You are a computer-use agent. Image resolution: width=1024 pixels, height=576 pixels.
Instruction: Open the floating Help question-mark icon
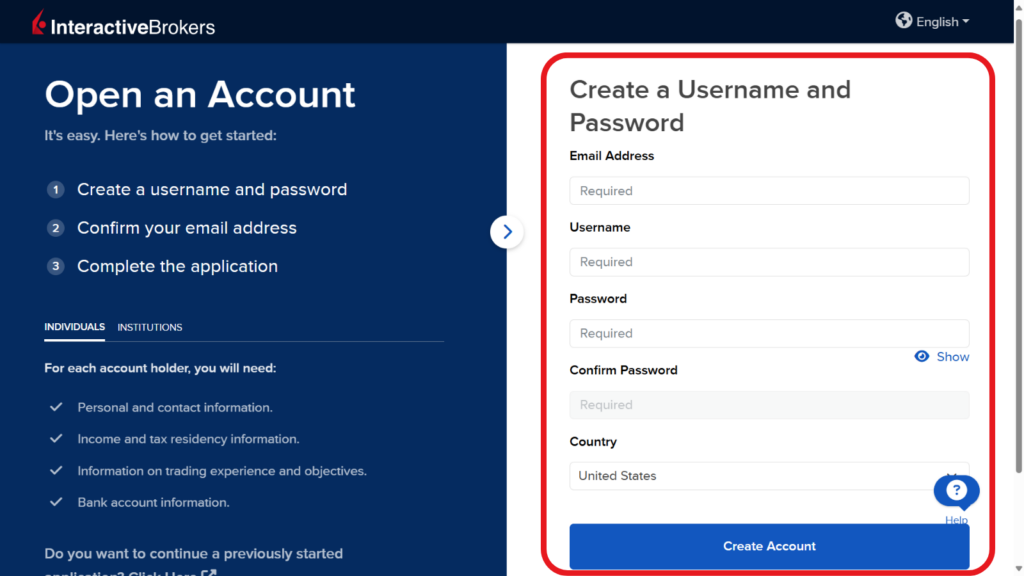956,491
